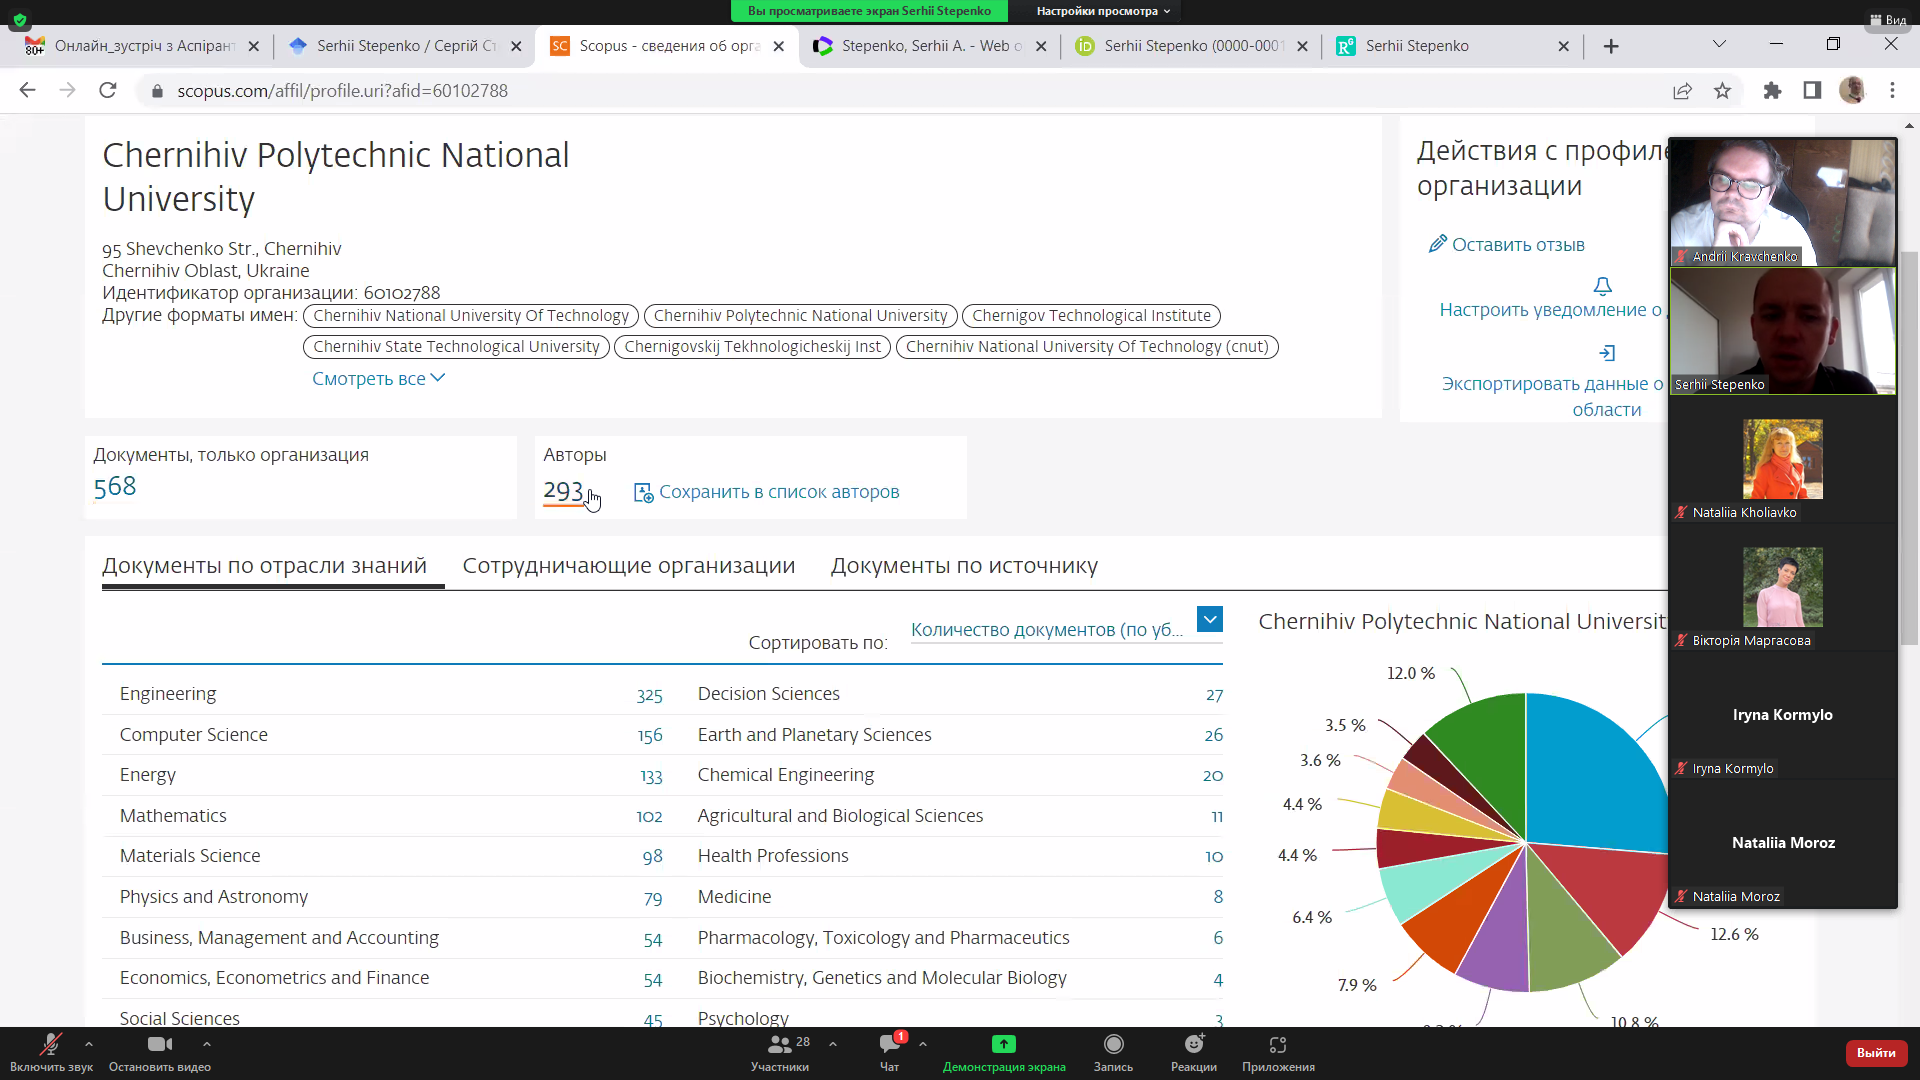The image size is (1920, 1080).
Task: Reload the Scopus page
Action: click(108, 91)
